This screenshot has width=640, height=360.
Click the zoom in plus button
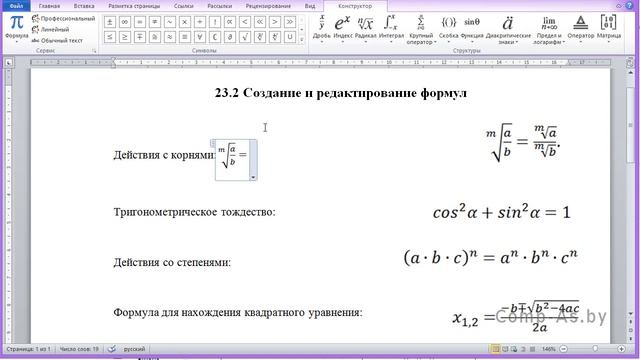[x=621, y=349]
